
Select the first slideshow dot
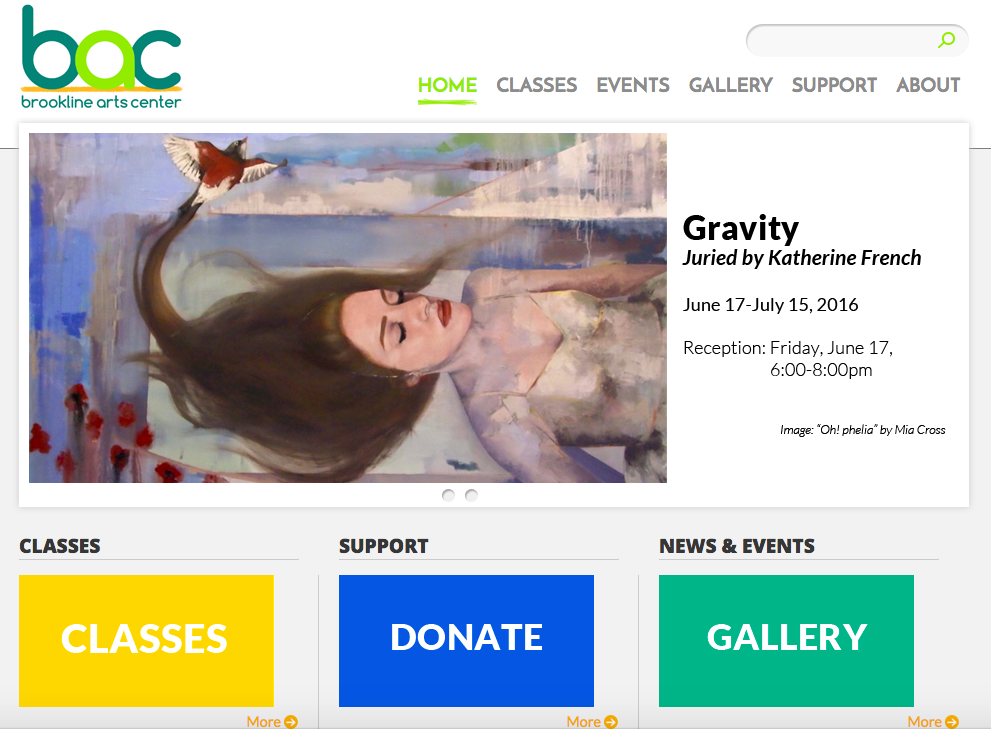[448, 495]
